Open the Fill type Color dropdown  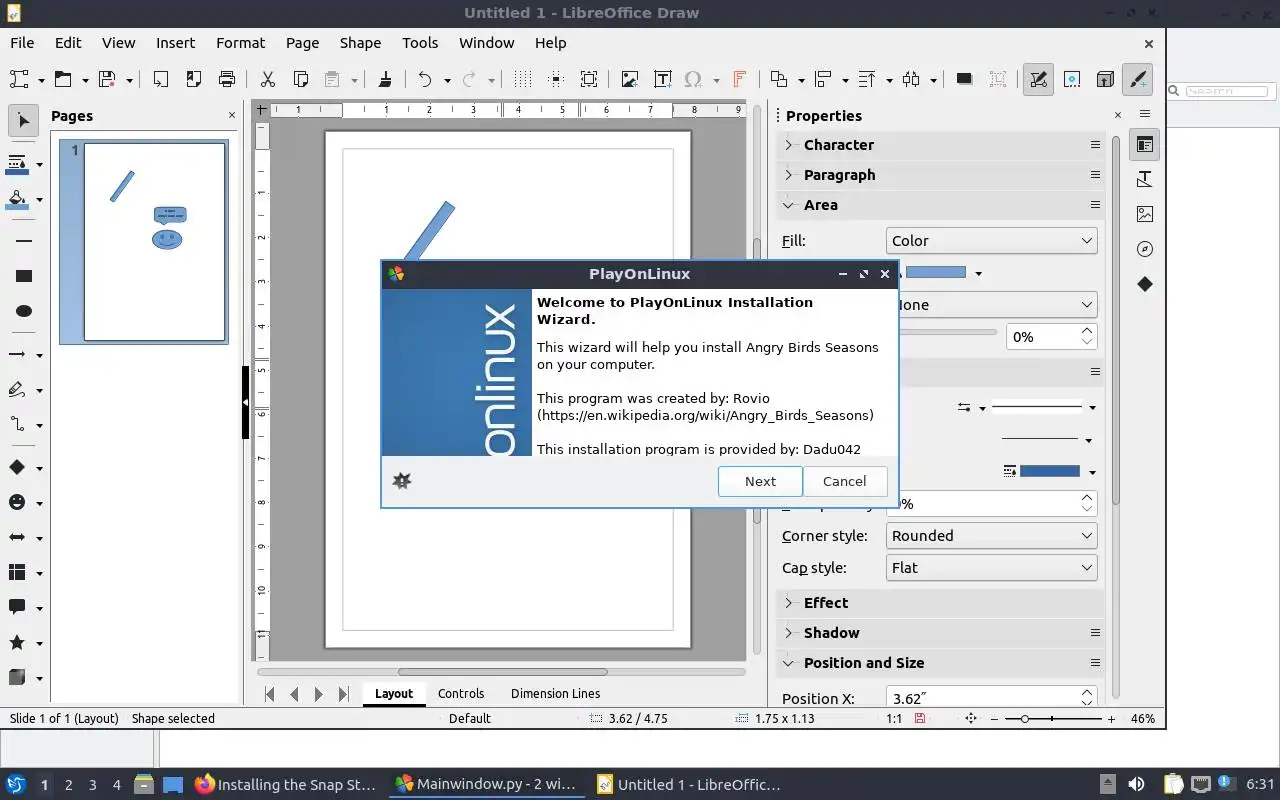tap(991, 241)
